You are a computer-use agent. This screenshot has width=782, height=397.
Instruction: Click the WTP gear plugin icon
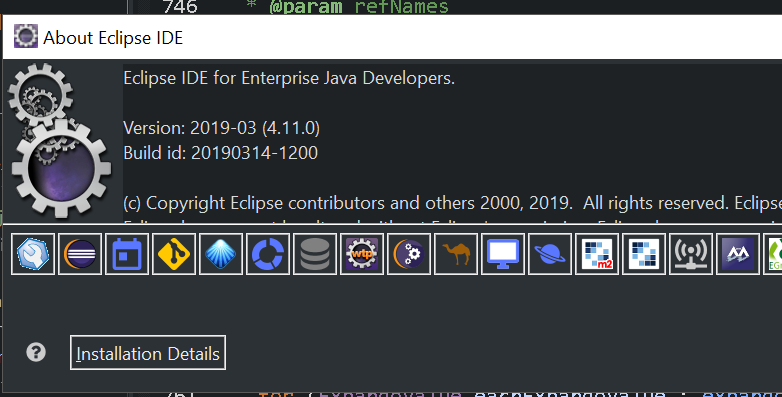[362, 254]
